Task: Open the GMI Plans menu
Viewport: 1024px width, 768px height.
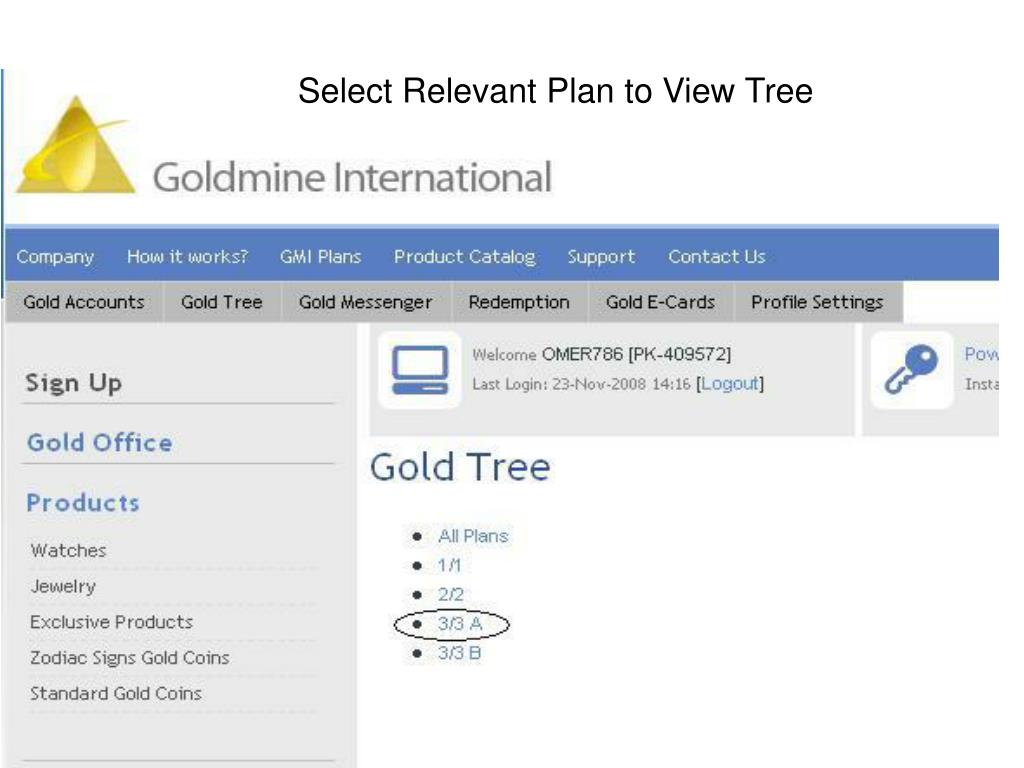Action: pyautogui.click(x=321, y=256)
